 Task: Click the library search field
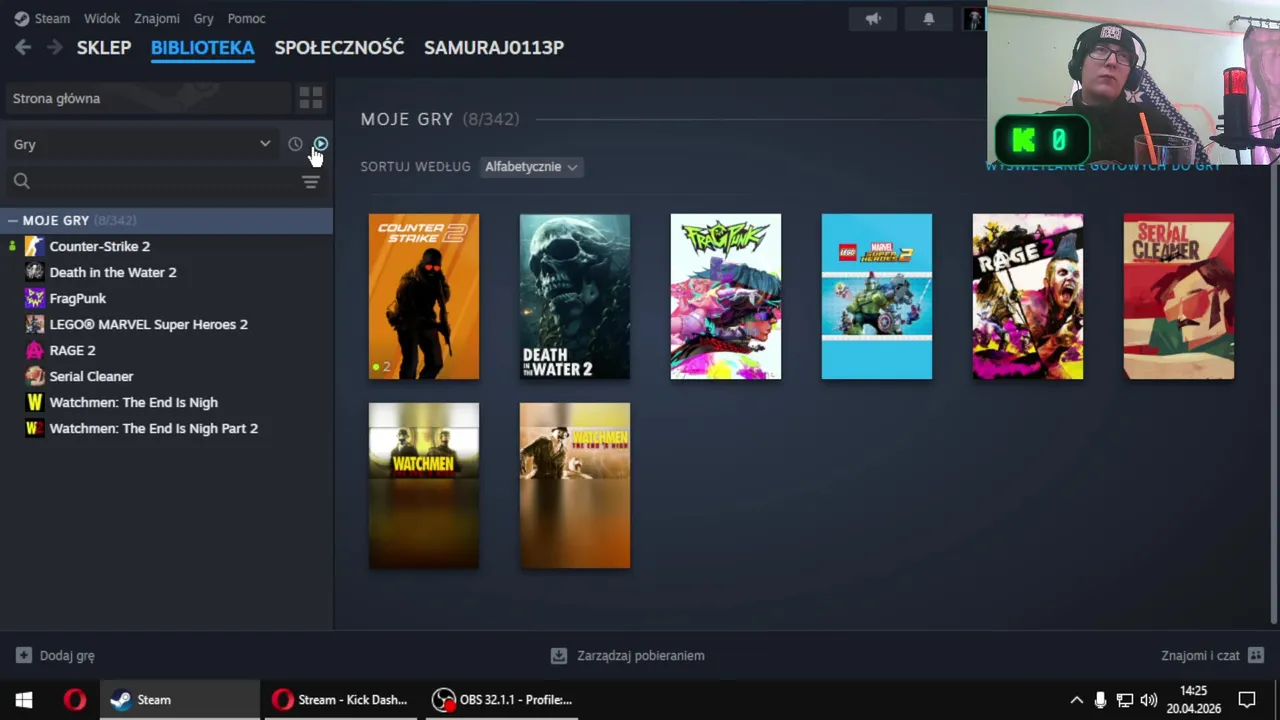coord(150,181)
